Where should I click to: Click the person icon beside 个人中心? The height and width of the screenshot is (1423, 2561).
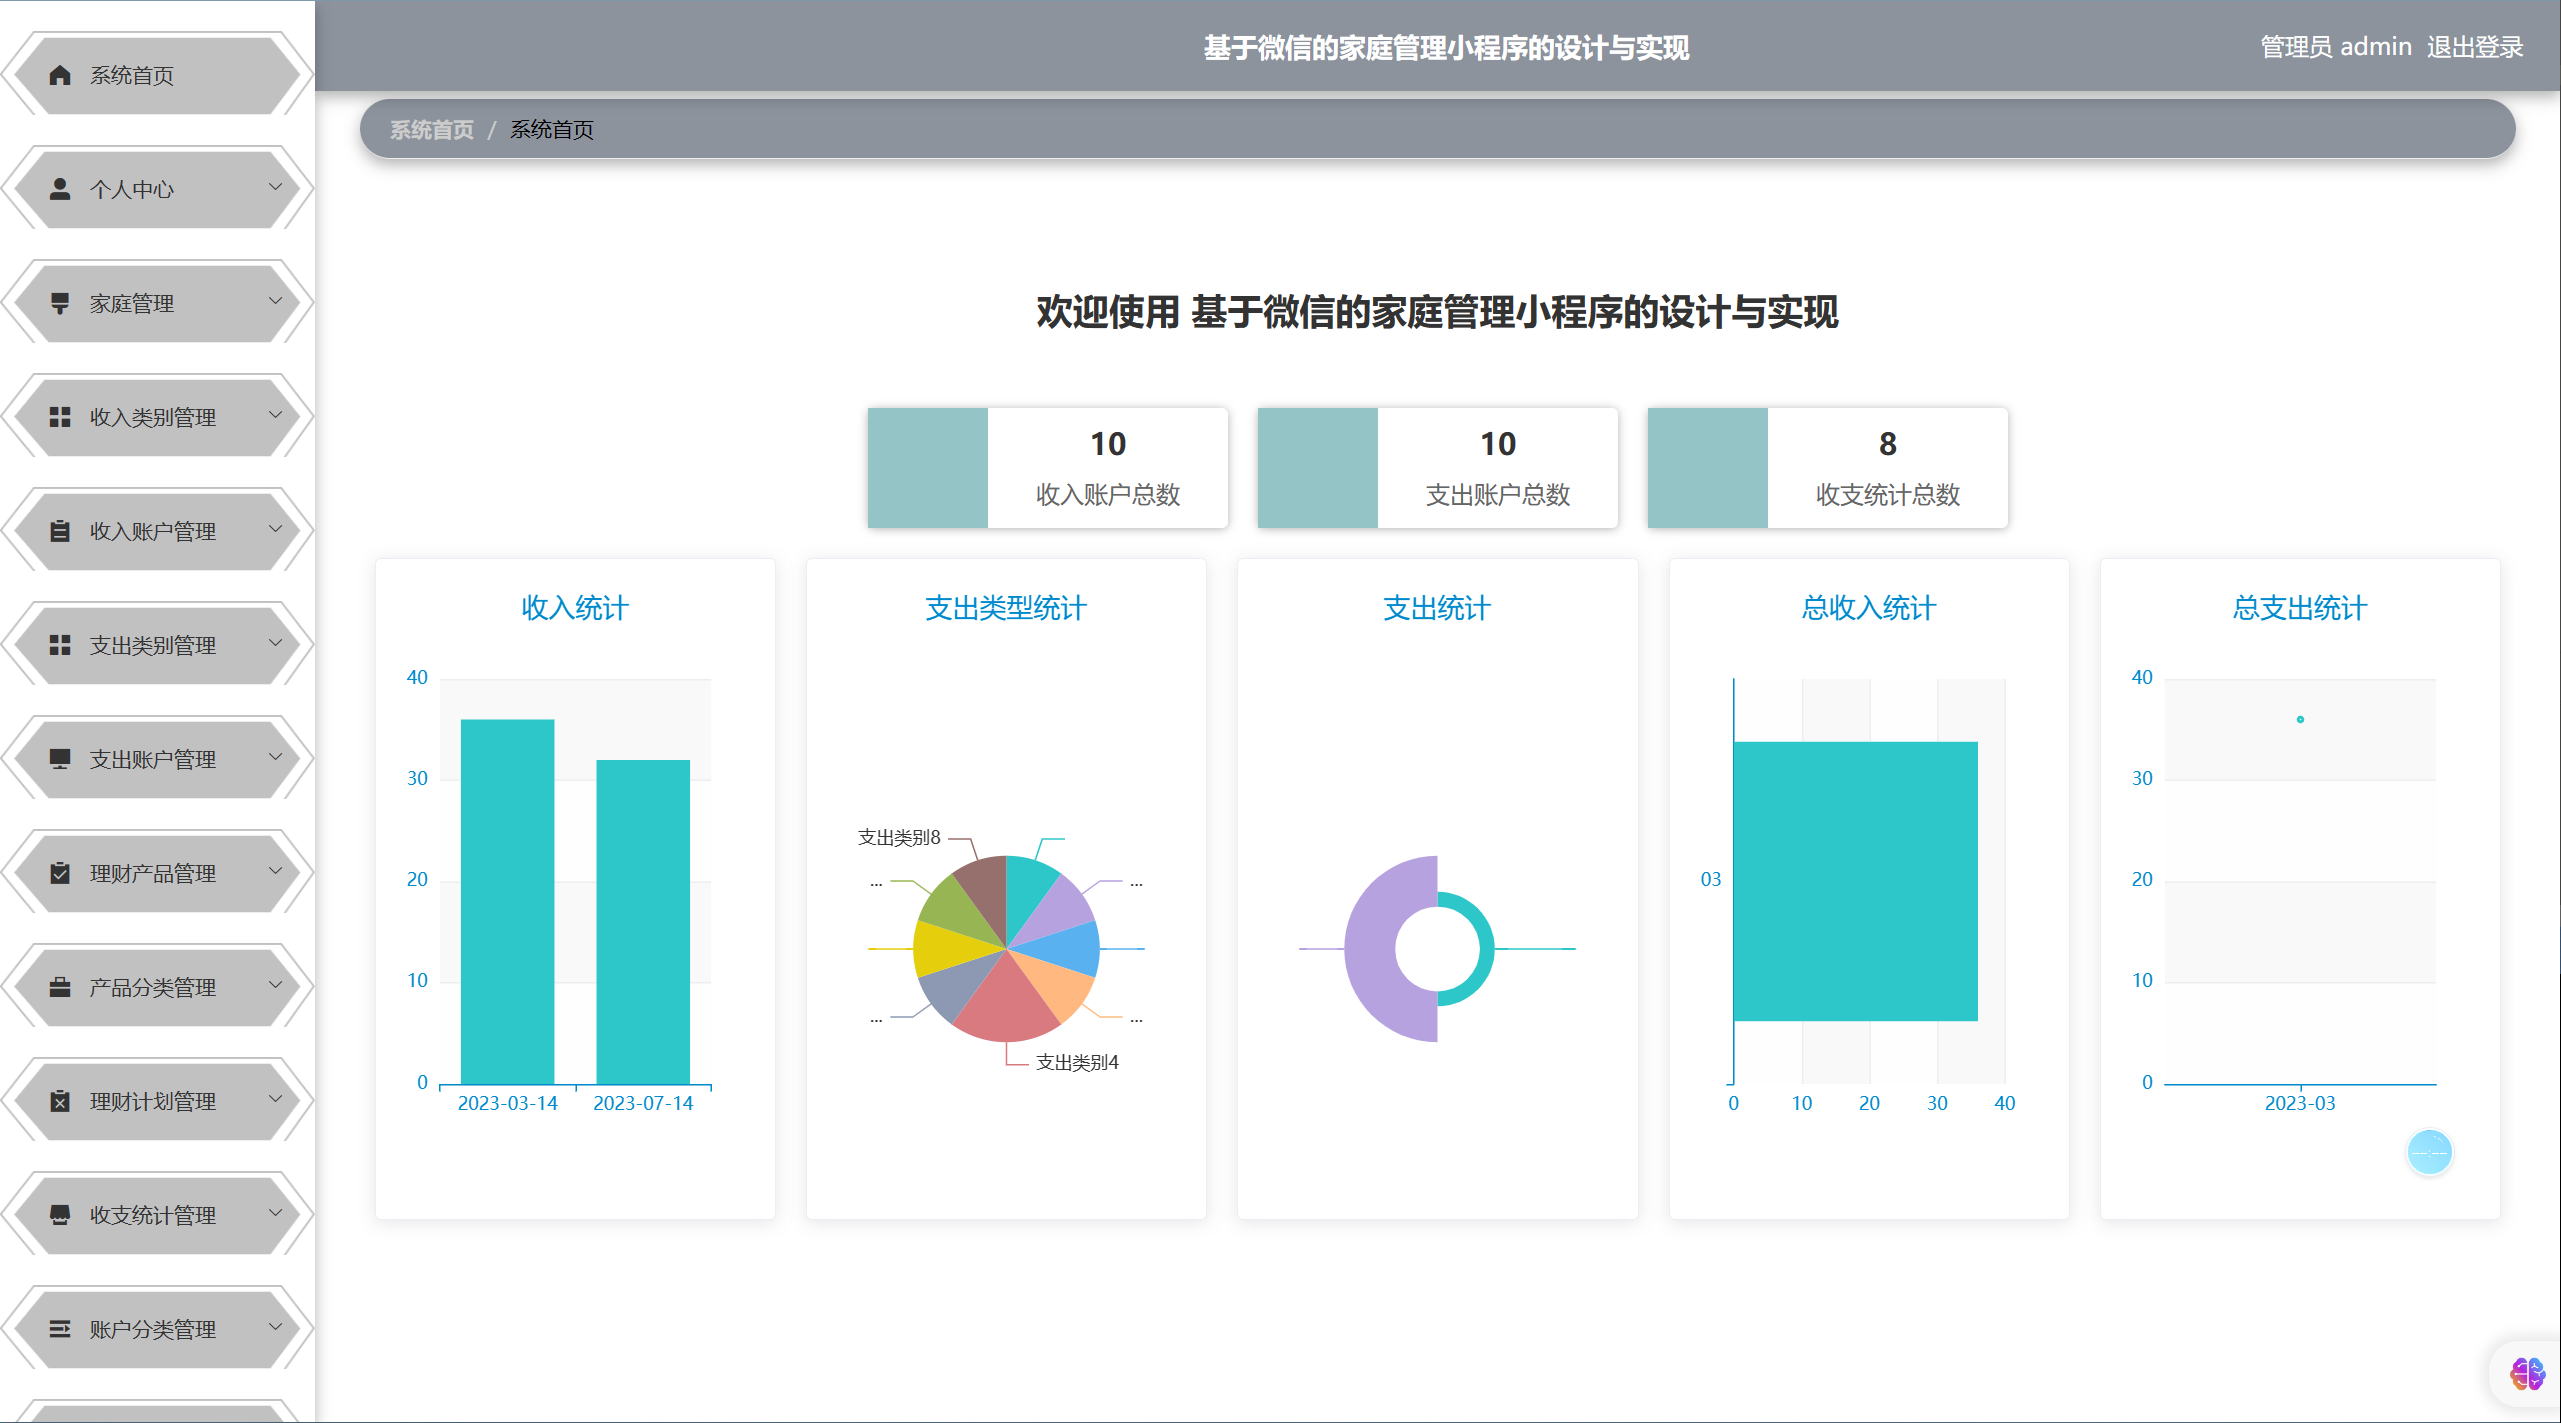(x=60, y=189)
